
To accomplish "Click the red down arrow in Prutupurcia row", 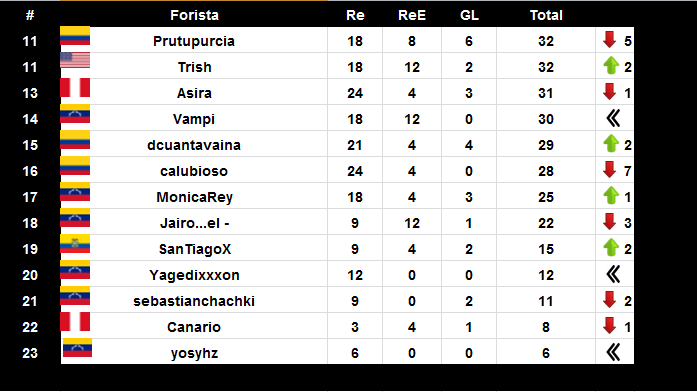I will click(609, 40).
